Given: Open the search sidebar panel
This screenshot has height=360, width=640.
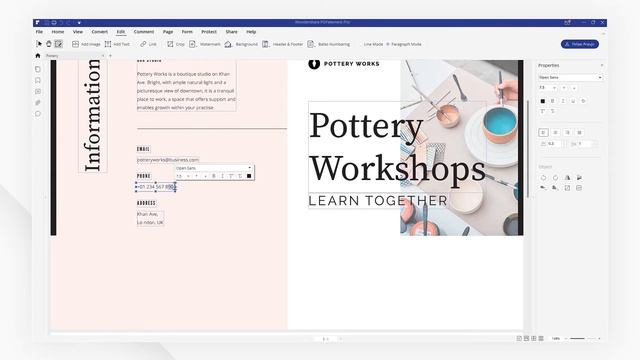Looking at the screenshot, I should click(38, 114).
